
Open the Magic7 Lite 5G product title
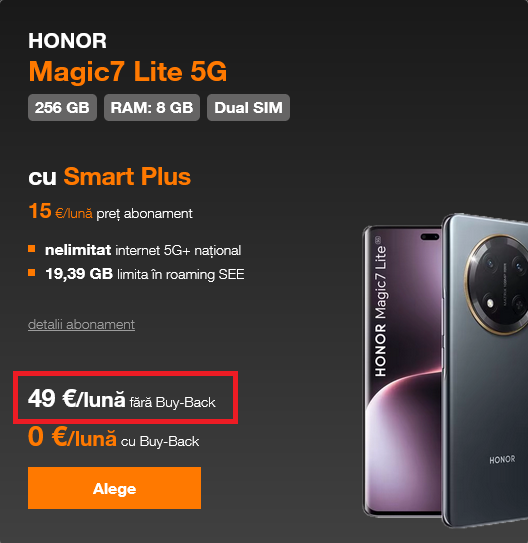pos(128,72)
